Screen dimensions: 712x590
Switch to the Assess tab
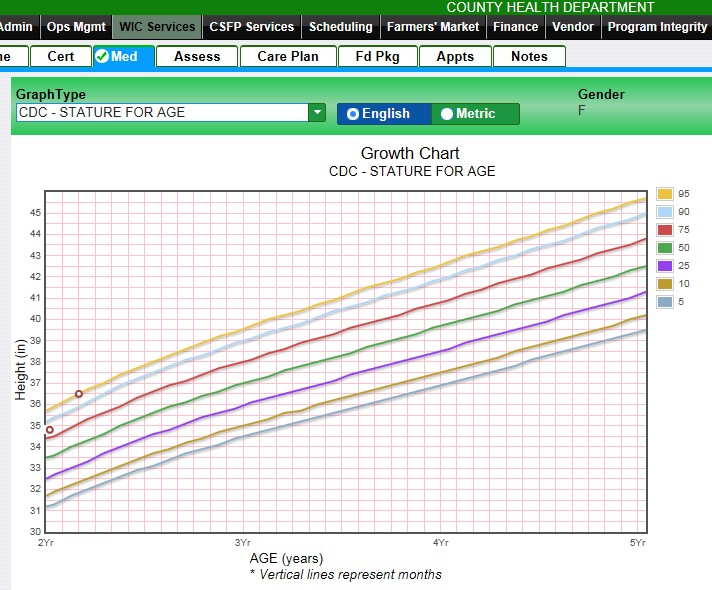coord(197,57)
